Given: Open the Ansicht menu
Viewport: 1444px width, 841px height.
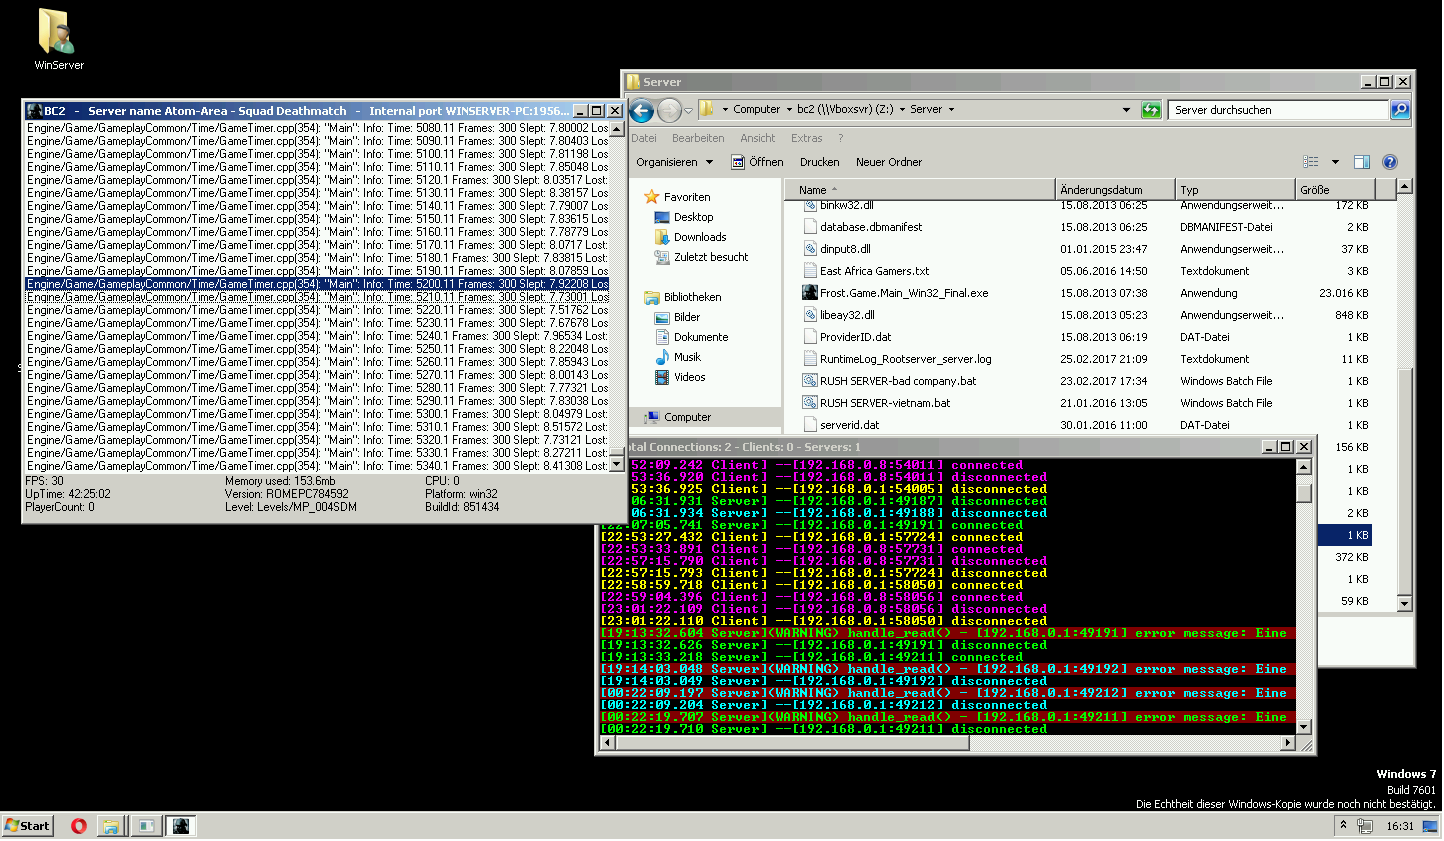Looking at the screenshot, I should tap(757, 138).
